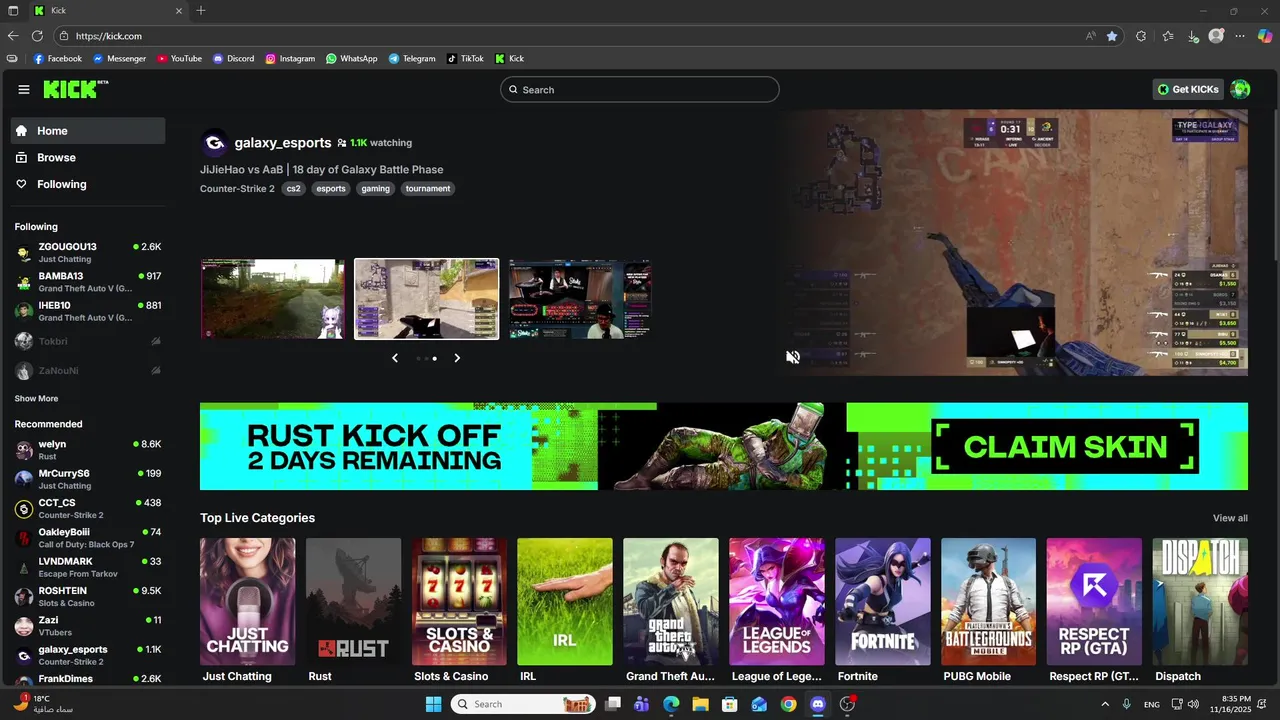
Task: Open PUBG Mobile category card
Action: pos(988,602)
